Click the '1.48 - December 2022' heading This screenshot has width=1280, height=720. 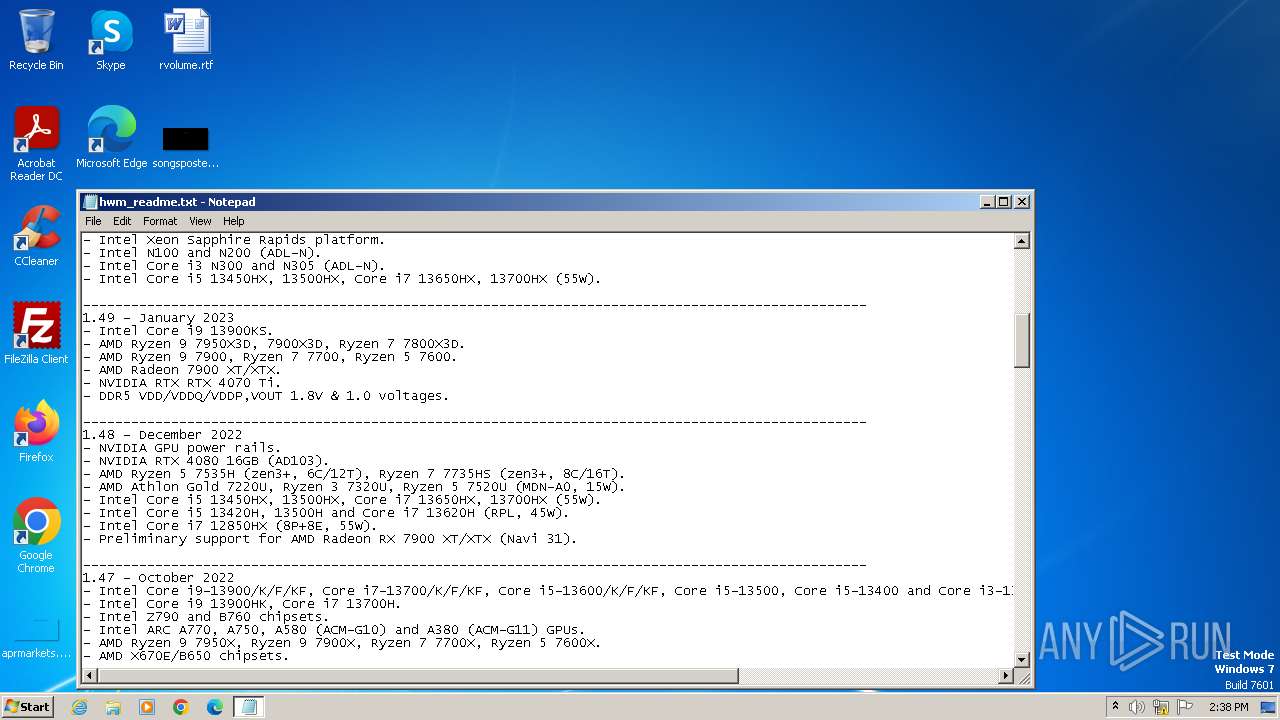point(162,435)
